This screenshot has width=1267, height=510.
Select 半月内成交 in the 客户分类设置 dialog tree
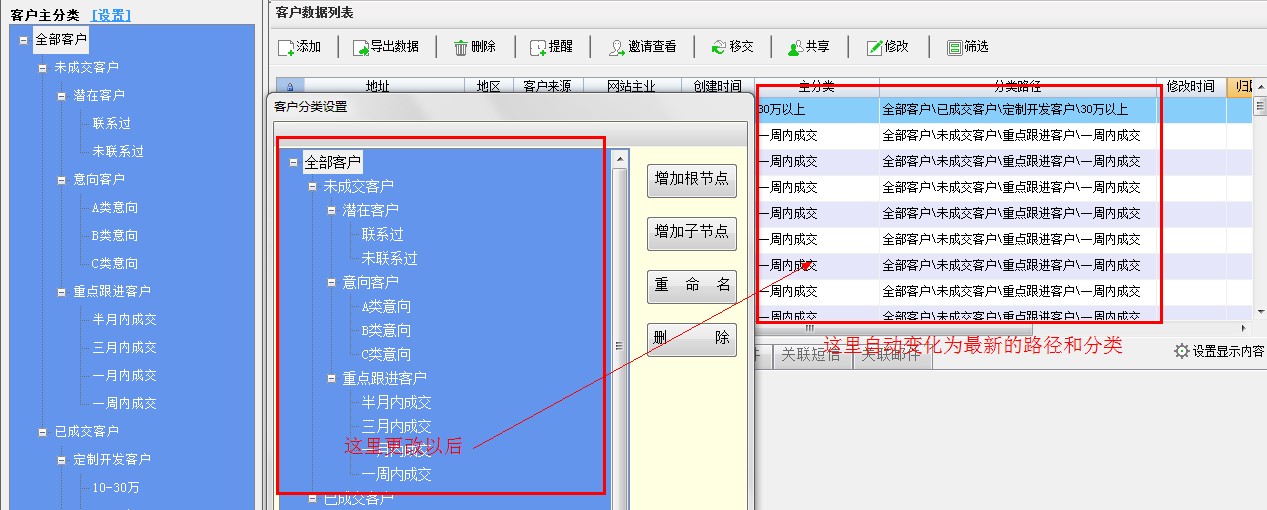click(397, 402)
